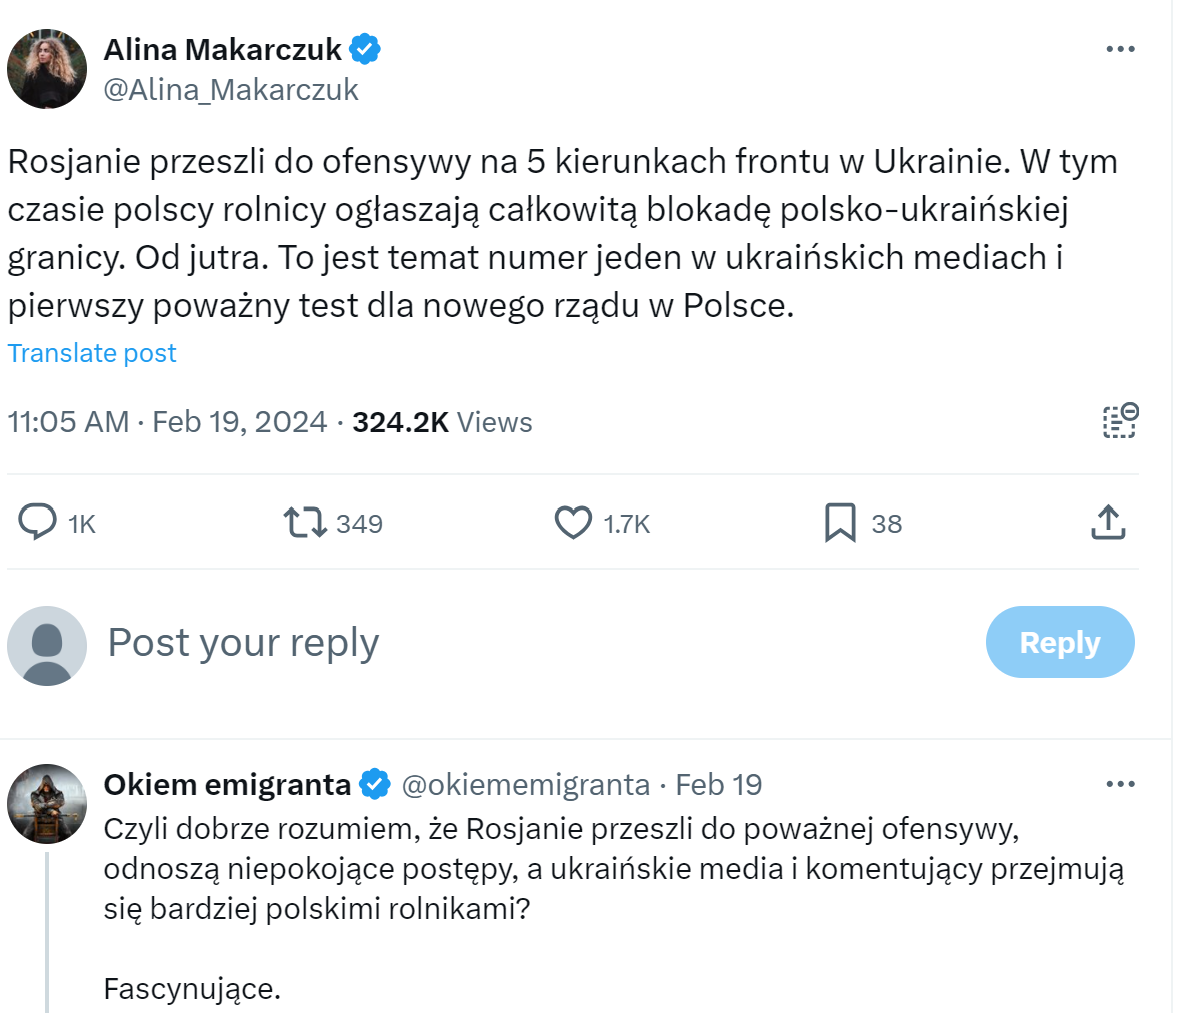
Task: Click the 324.2K Views count
Action: tap(442, 422)
